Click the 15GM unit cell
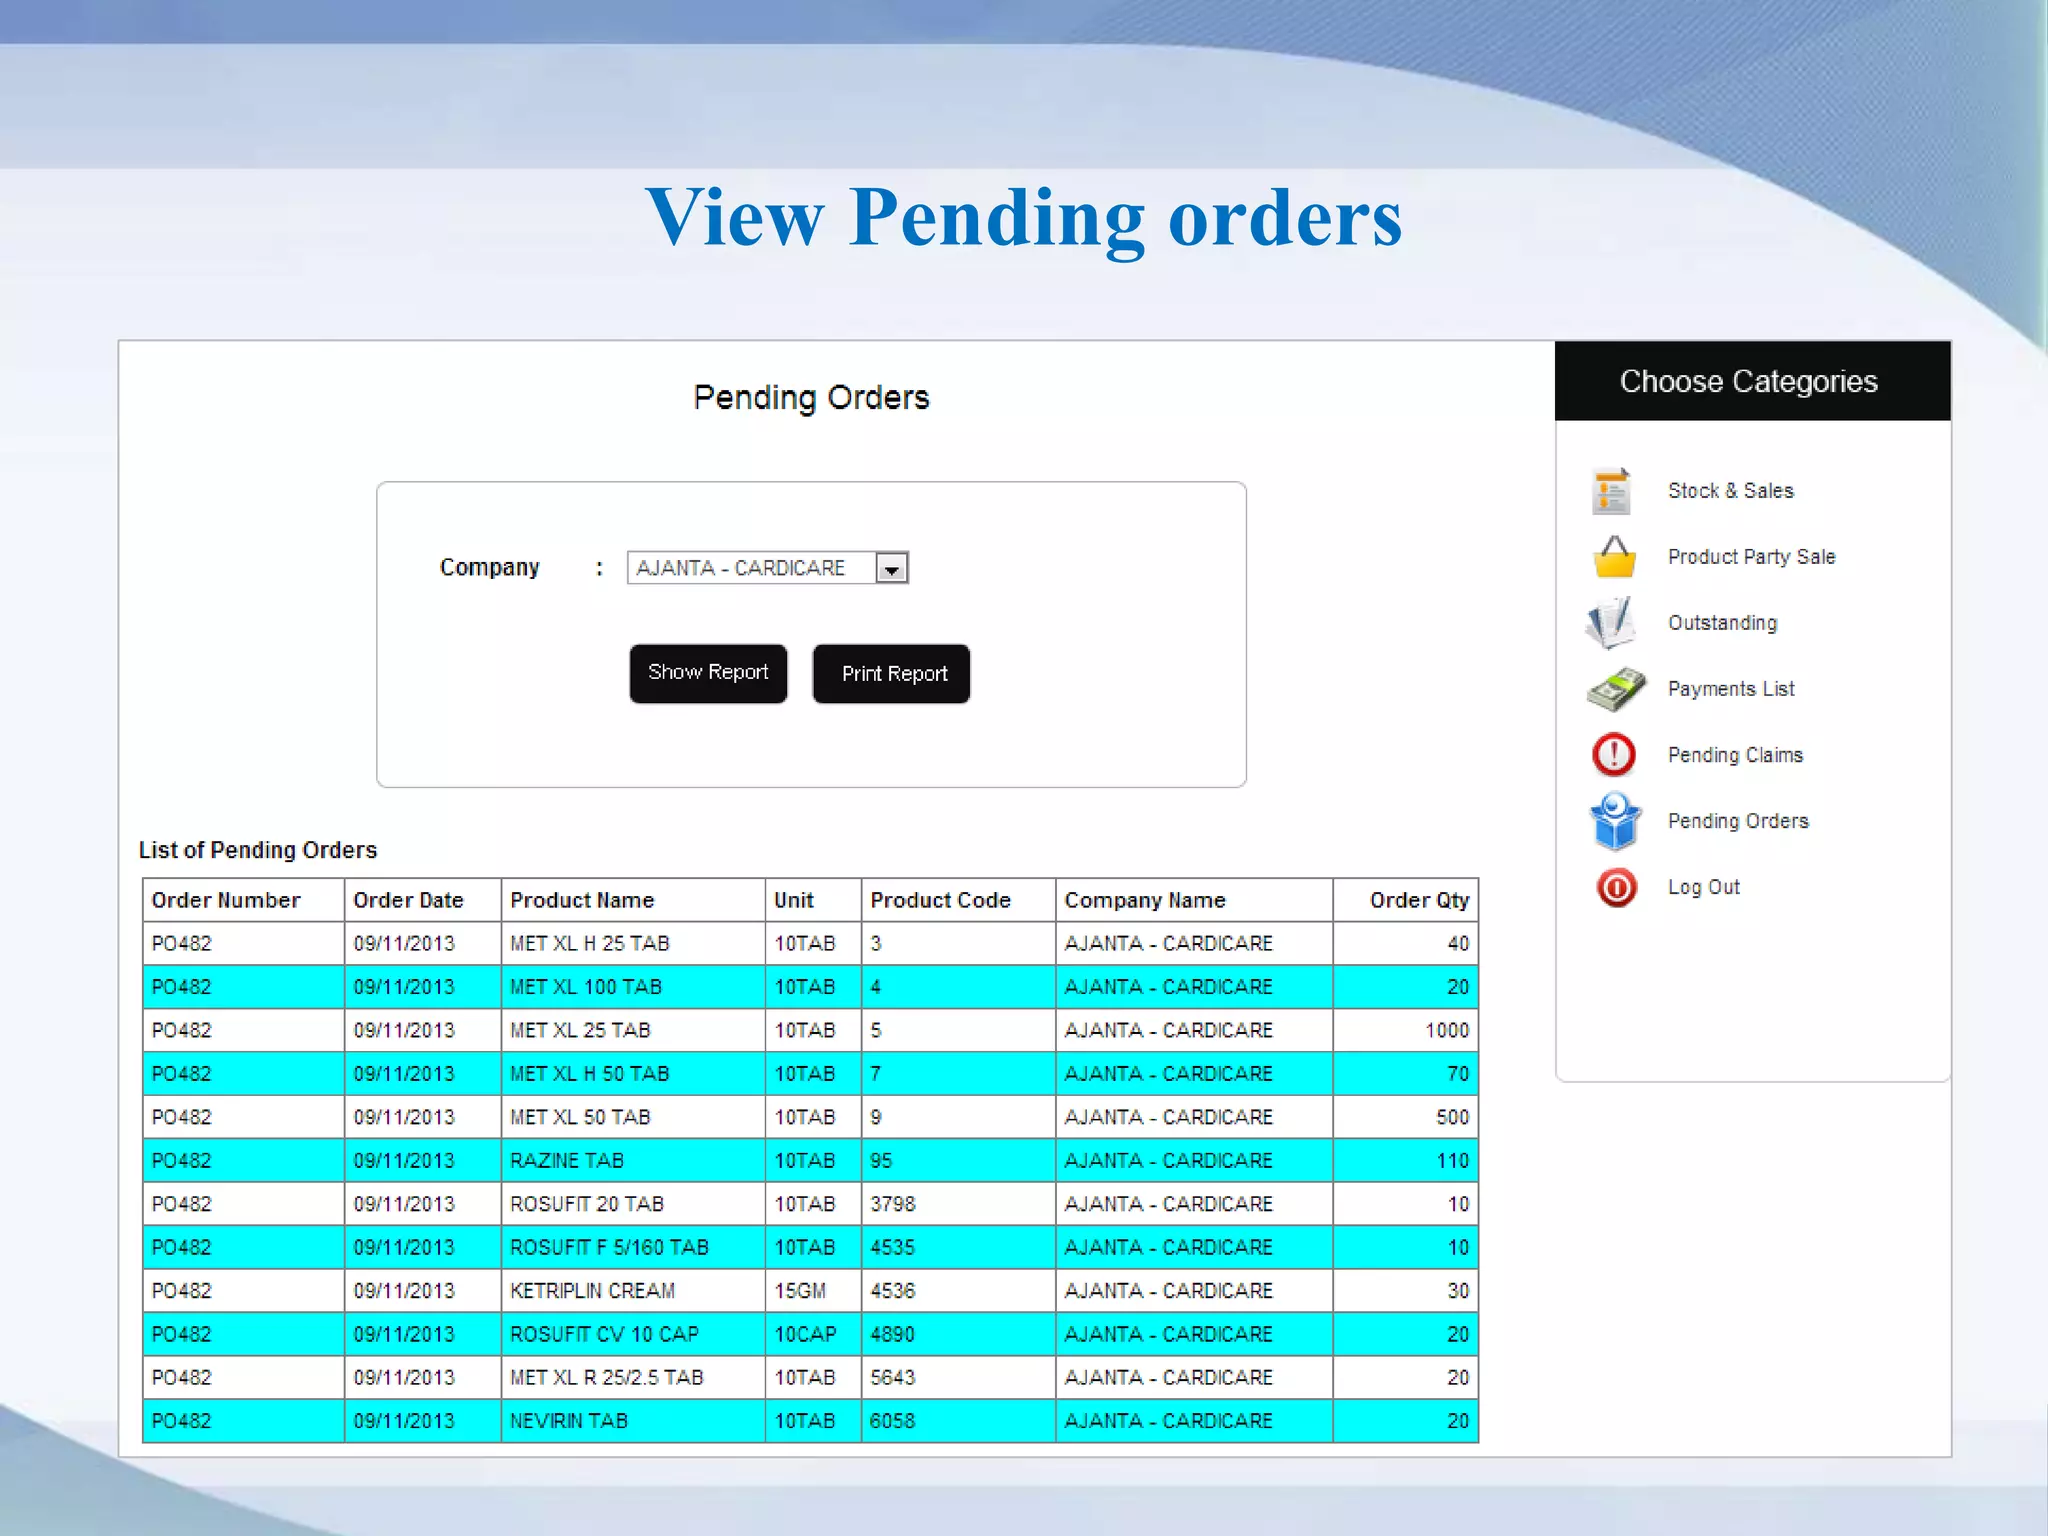 click(813, 1291)
